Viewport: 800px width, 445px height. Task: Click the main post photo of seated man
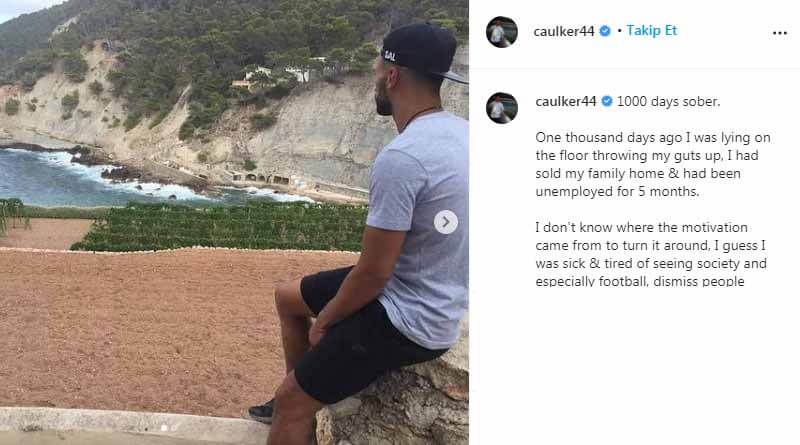pyautogui.click(x=234, y=222)
